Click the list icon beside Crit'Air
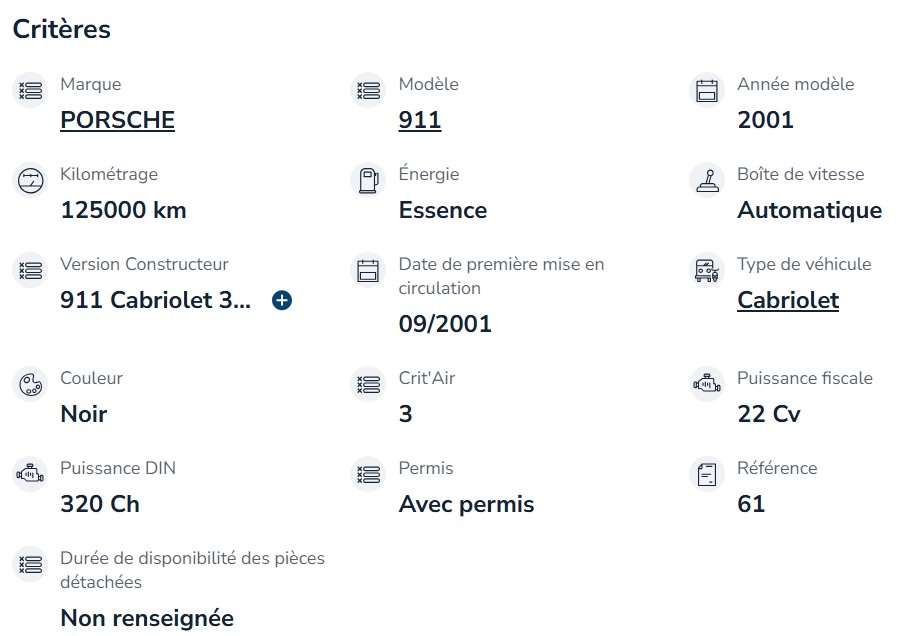Screen dimensions: 914x636 pos(368,384)
